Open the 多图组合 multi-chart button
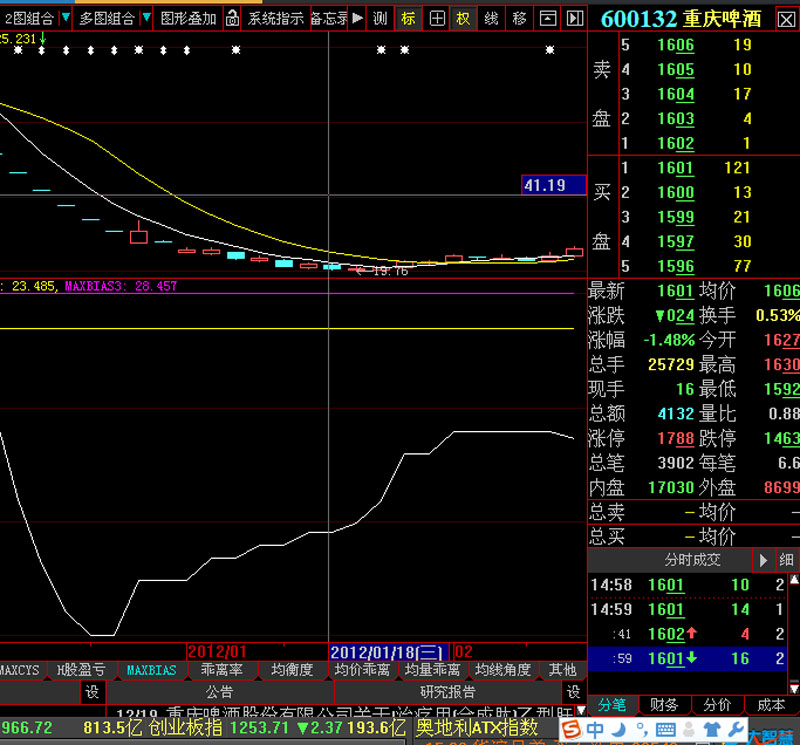The width and height of the screenshot is (800, 745). coord(107,19)
